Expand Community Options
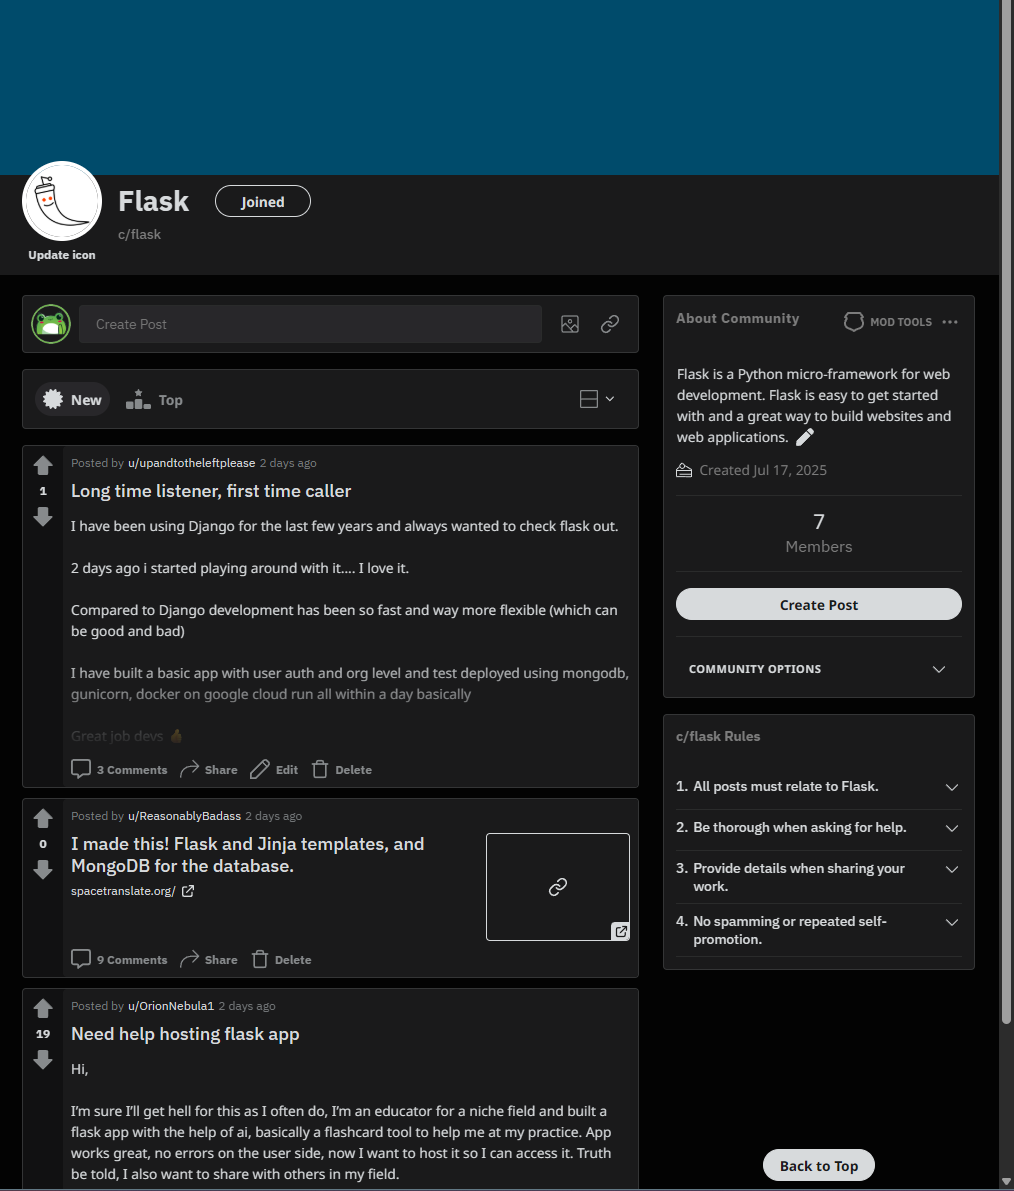This screenshot has width=1014, height=1191. pyautogui.click(x=819, y=669)
